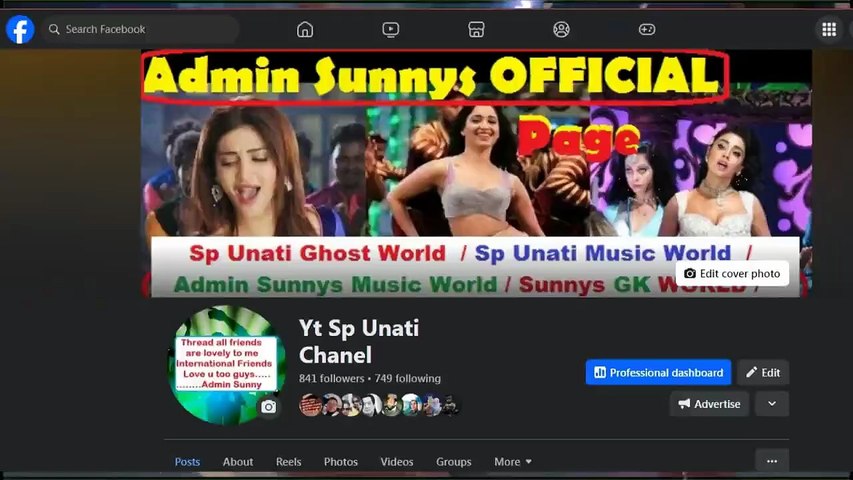Switch to the Photos tab
853x480 pixels.
pyautogui.click(x=341, y=461)
